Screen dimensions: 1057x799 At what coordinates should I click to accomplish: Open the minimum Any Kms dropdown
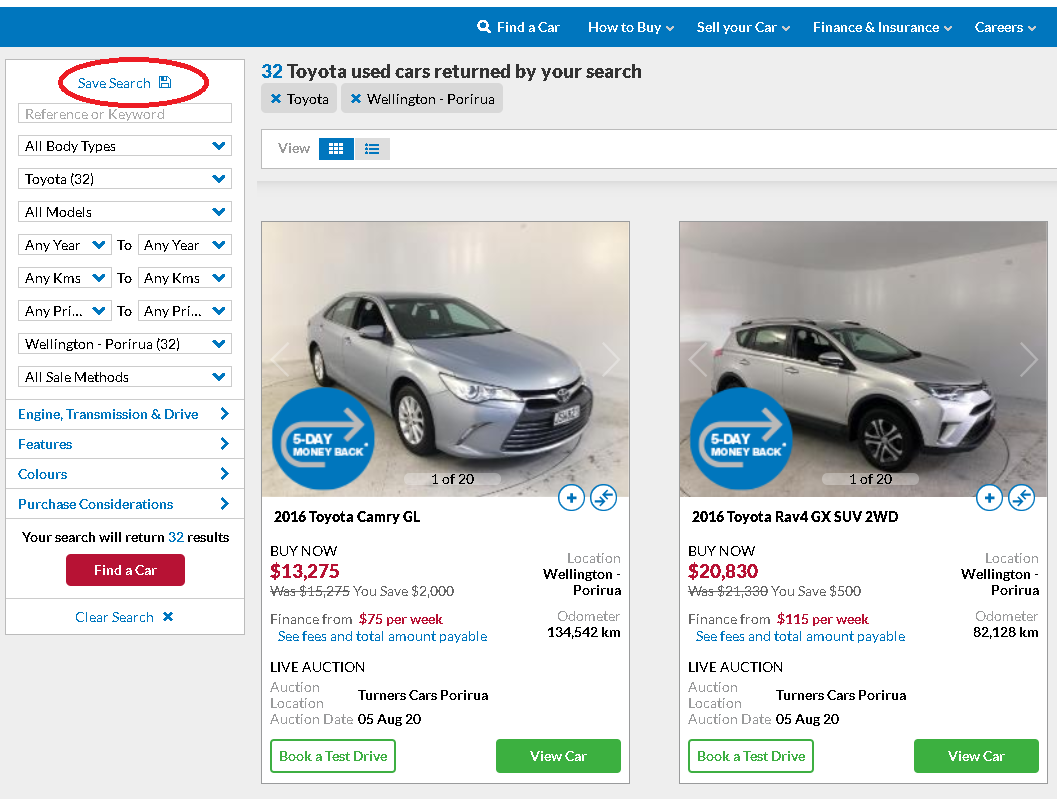(65, 278)
